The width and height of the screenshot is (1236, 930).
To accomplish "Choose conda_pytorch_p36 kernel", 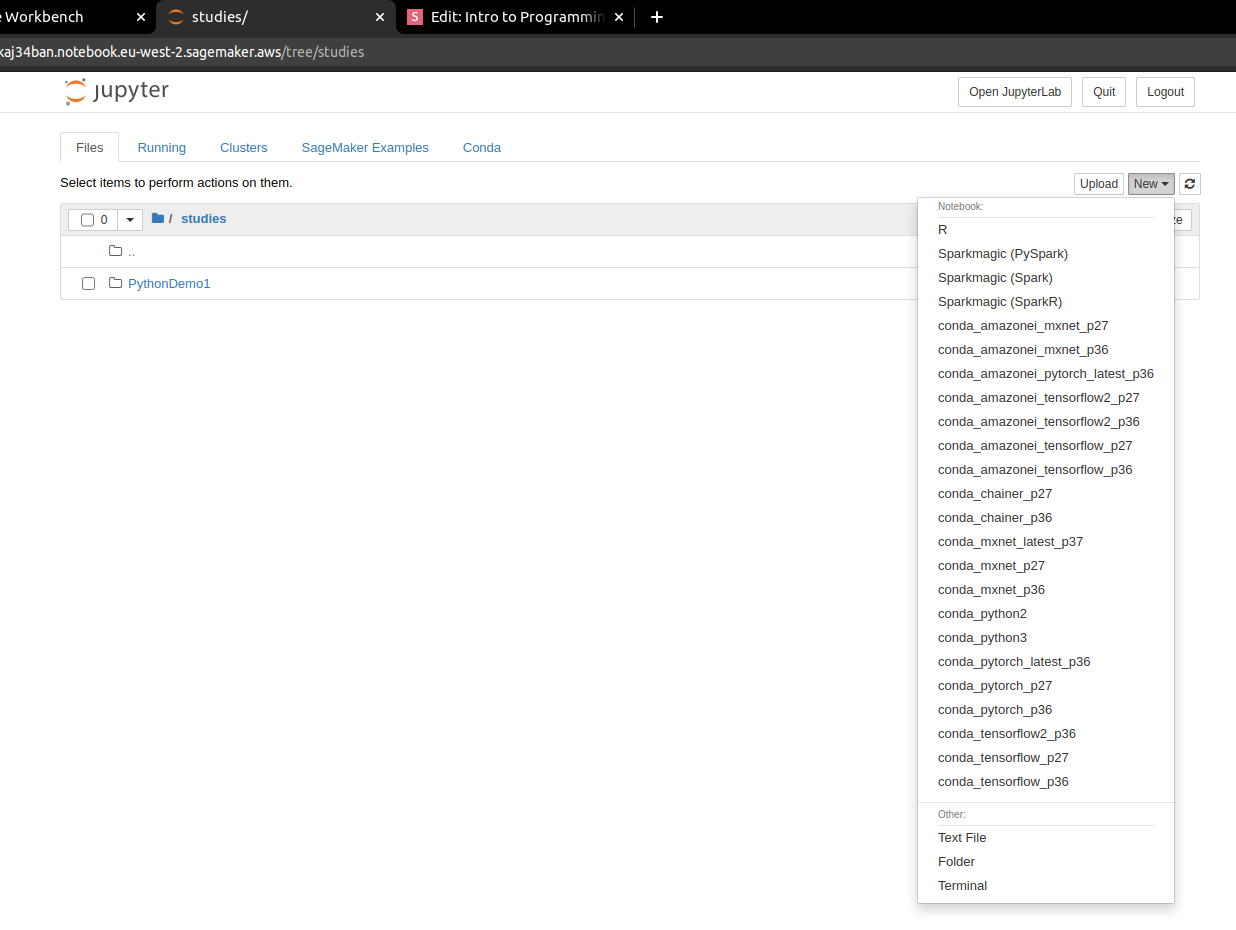I will [1046, 710].
